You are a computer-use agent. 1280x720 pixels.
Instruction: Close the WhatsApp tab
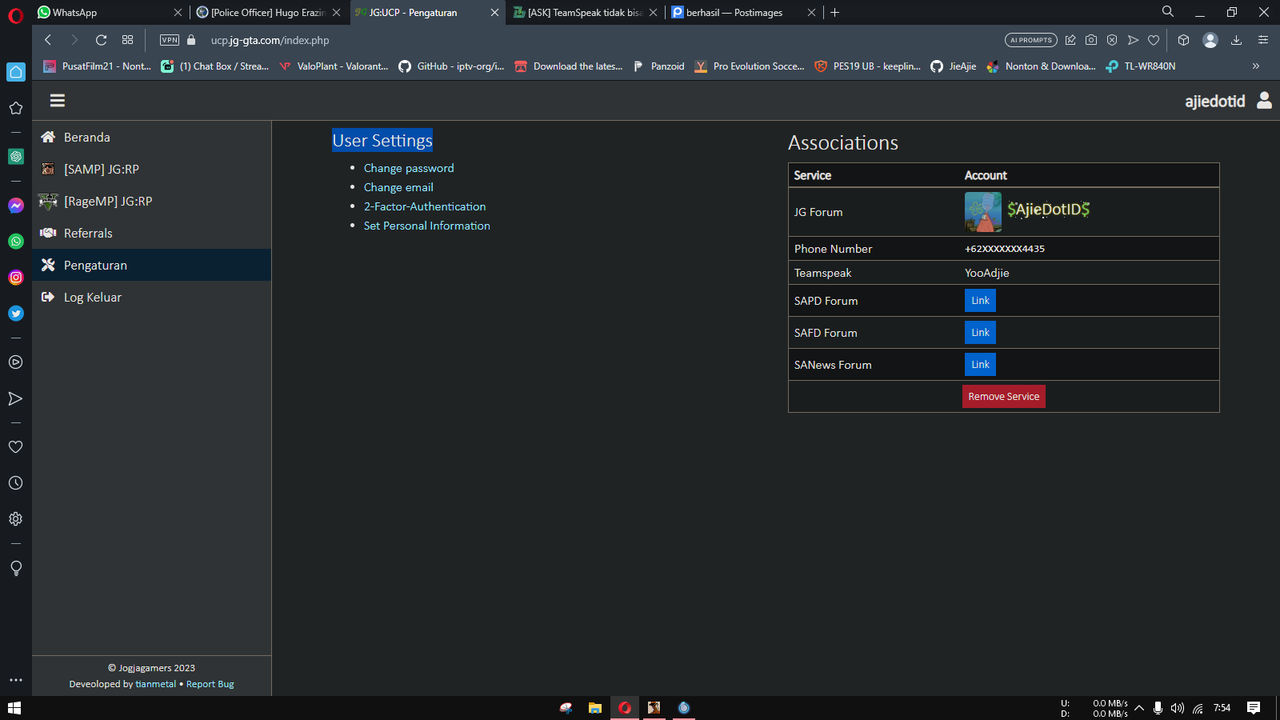(x=178, y=12)
